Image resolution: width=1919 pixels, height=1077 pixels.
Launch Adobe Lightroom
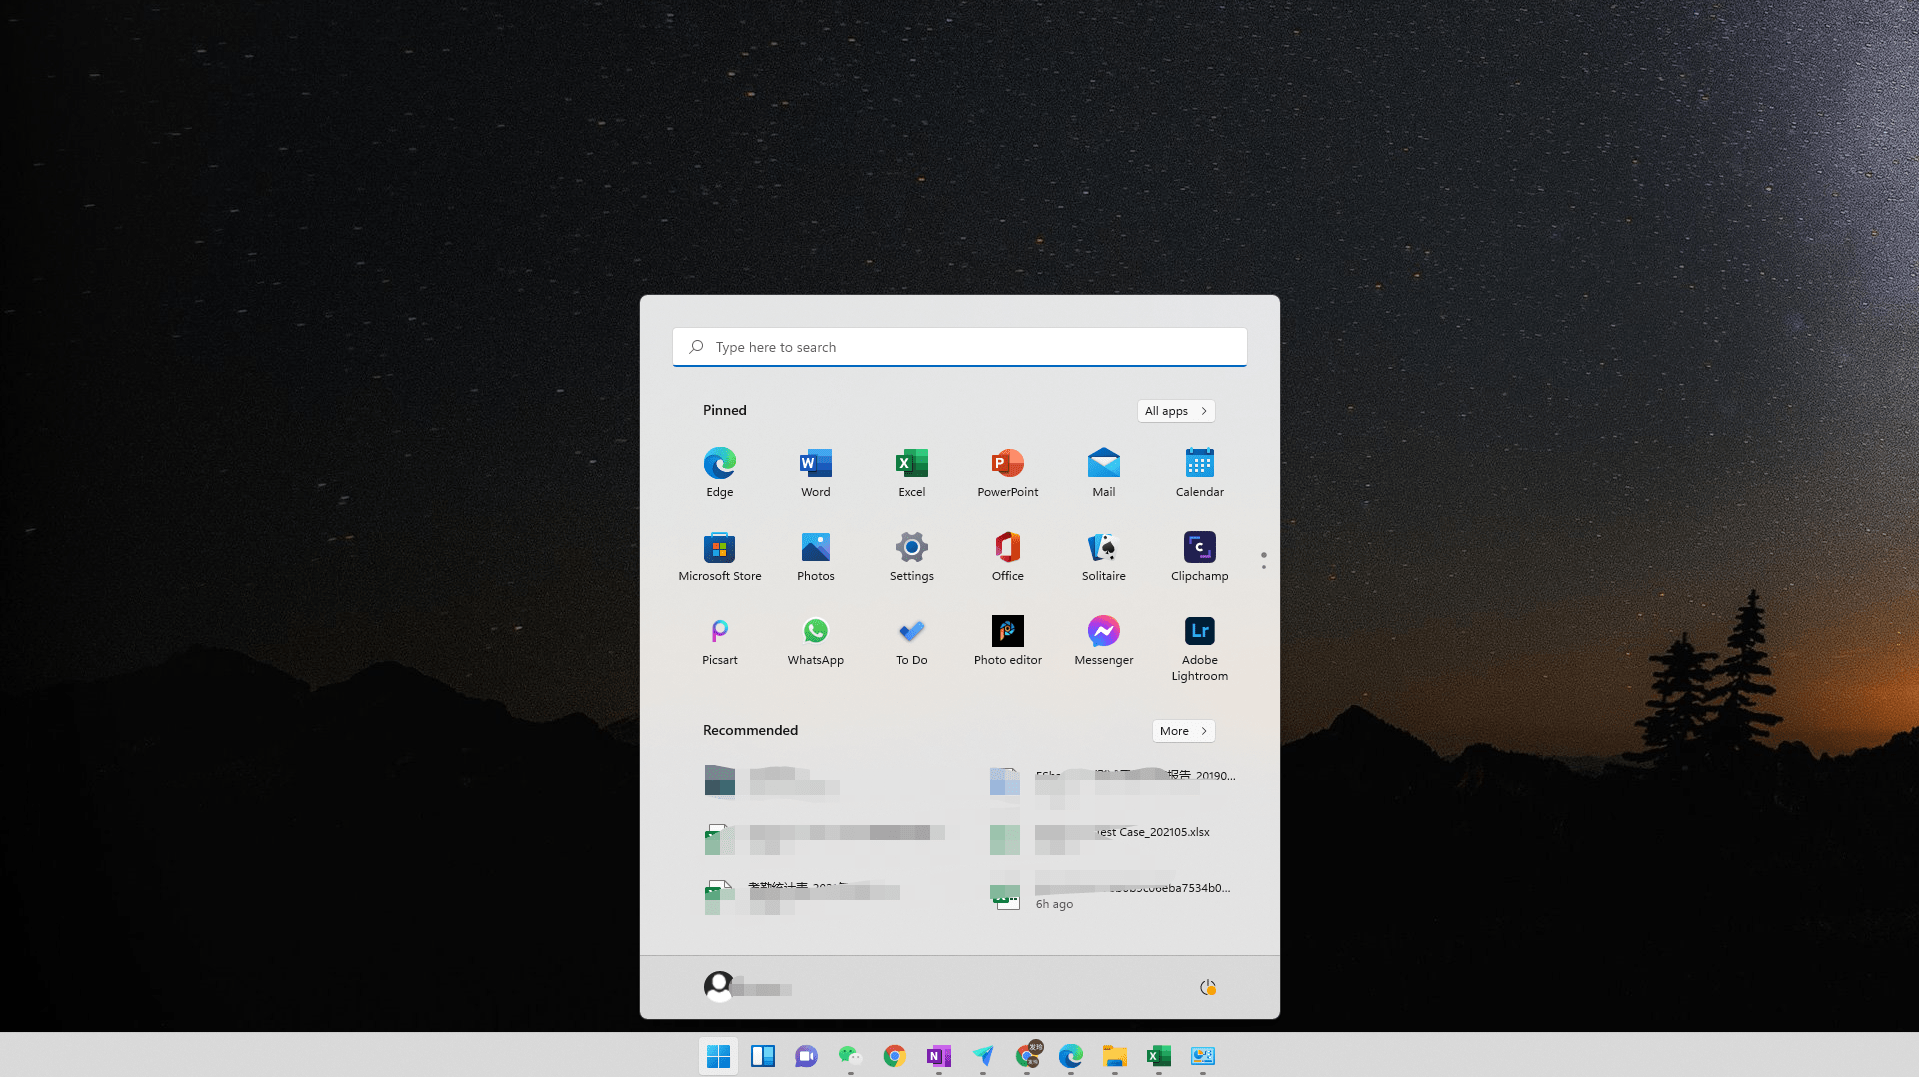point(1200,648)
